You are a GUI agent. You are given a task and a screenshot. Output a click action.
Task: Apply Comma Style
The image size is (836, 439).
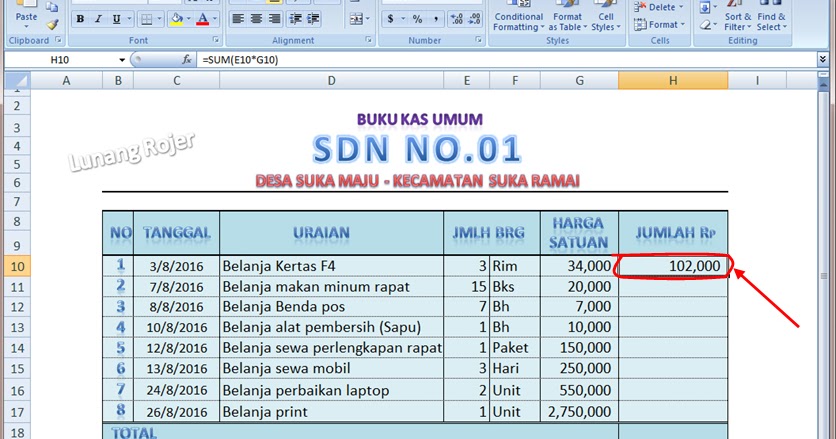[x=436, y=19]
